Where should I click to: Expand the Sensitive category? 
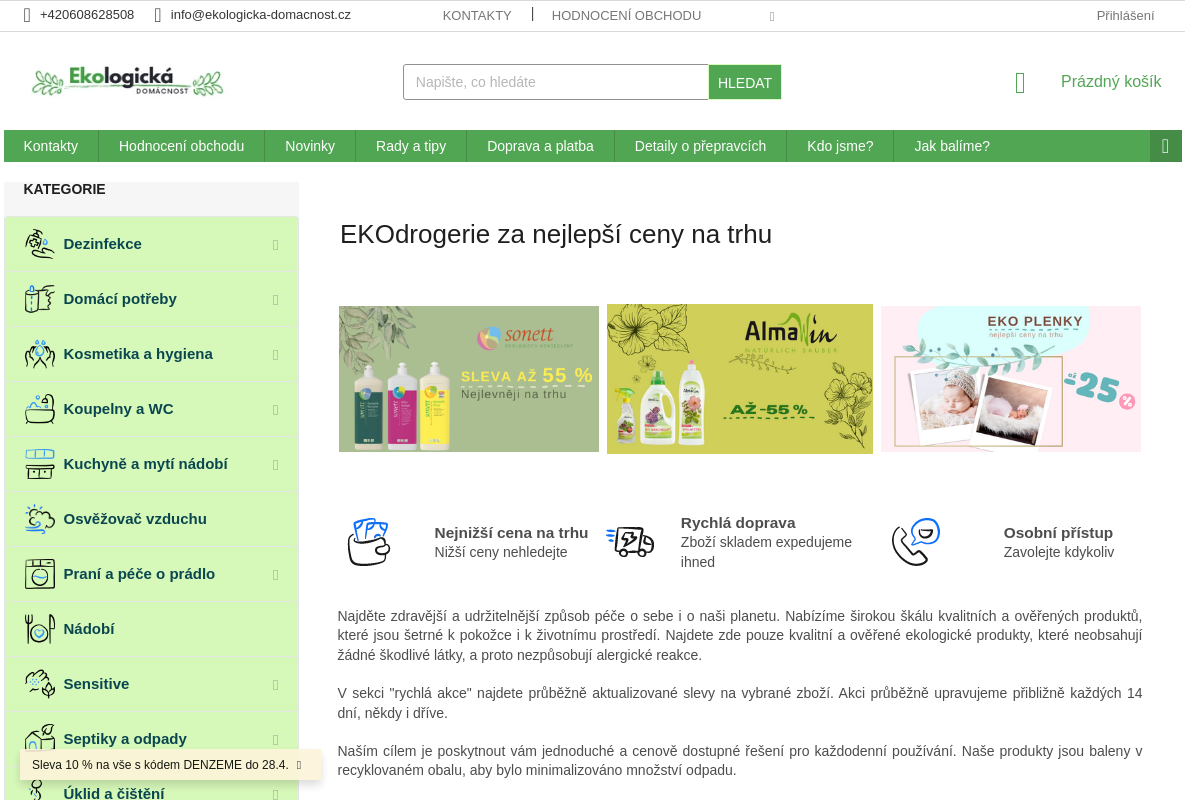(276, 685)
